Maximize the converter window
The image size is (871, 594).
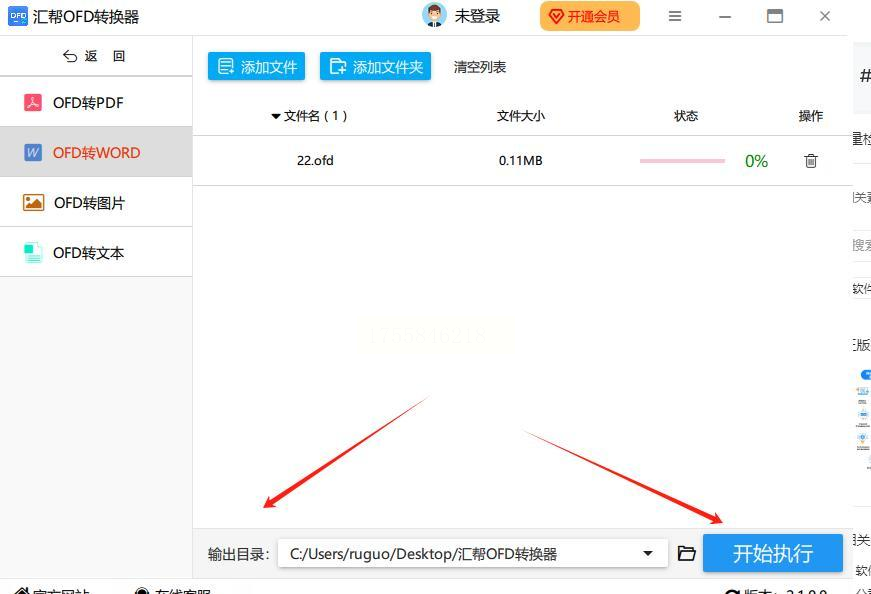774,17
